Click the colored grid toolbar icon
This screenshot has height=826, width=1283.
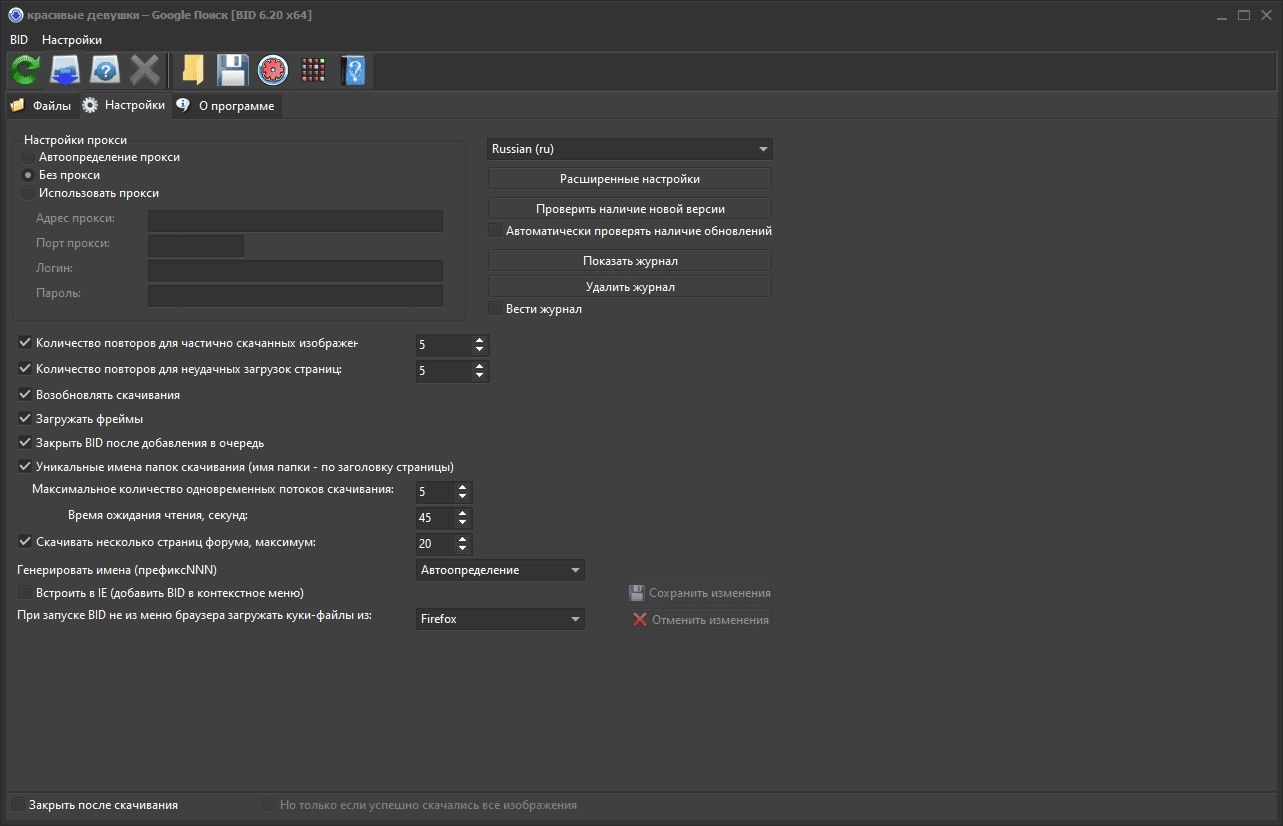coord(313,70)
